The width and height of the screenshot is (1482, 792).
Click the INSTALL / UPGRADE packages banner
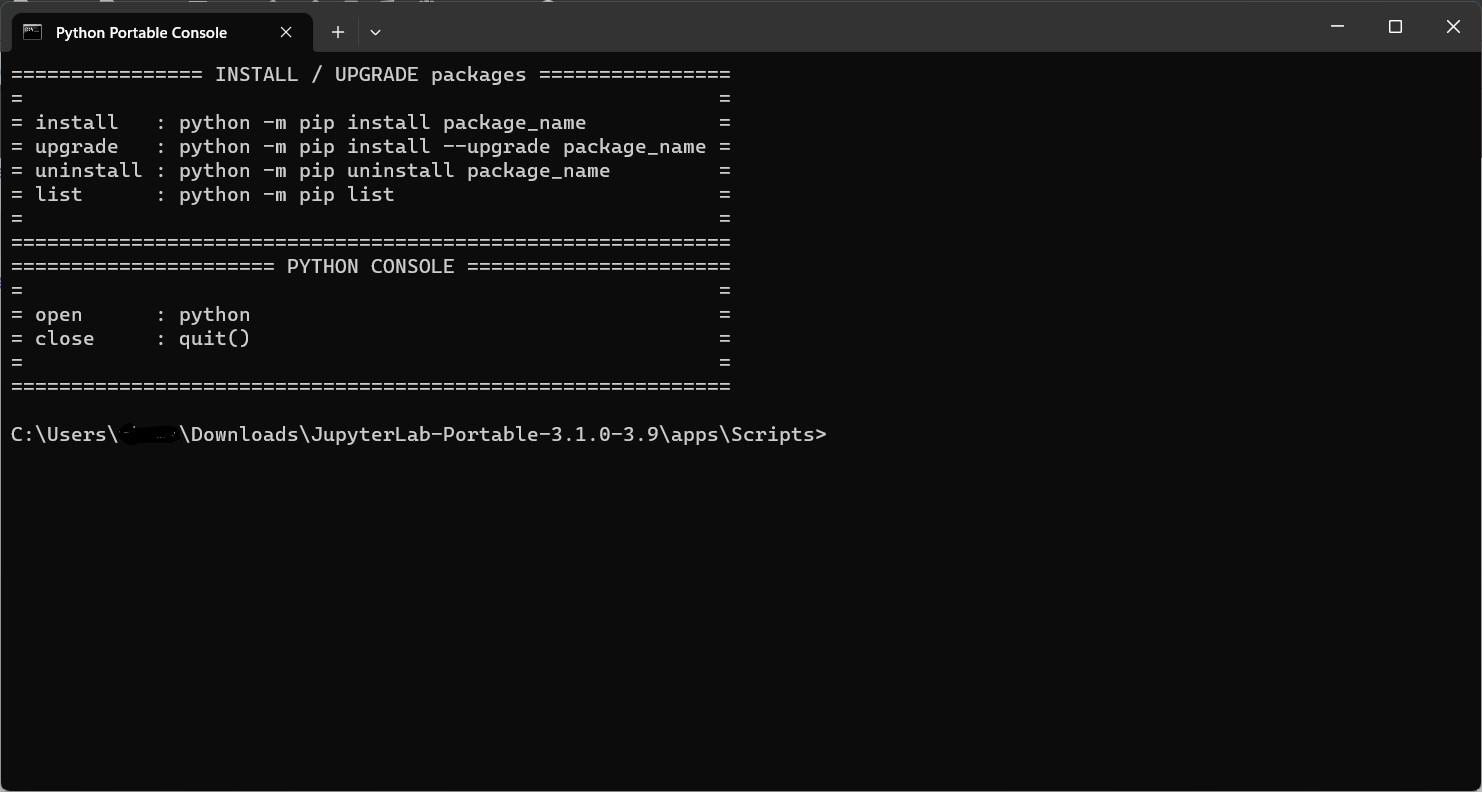click(x=370, y=74)
